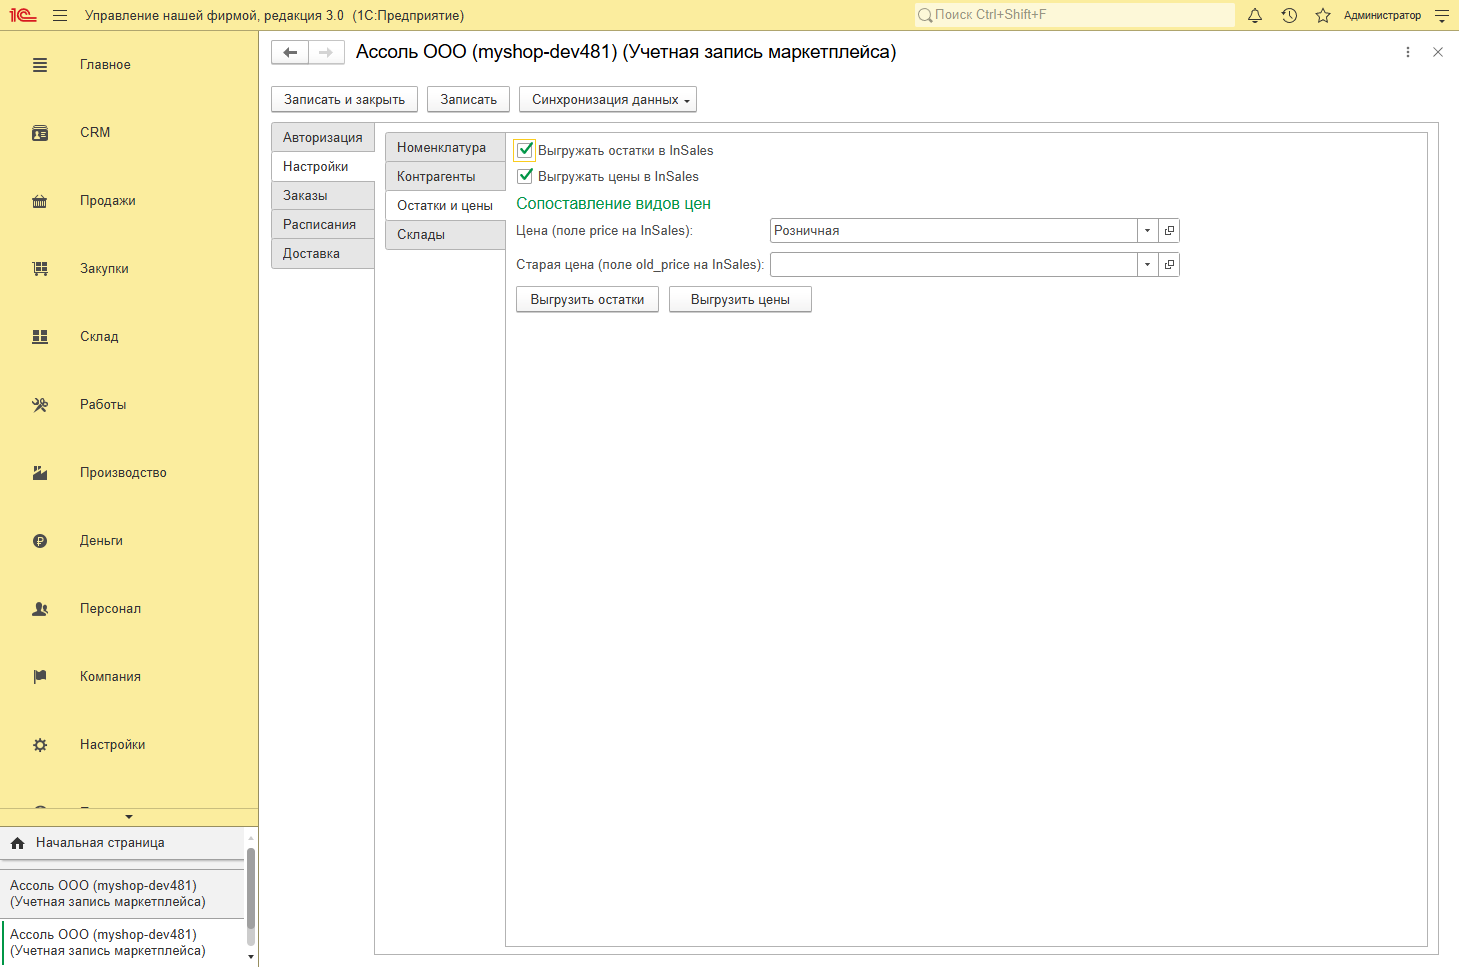Click scroll-up arrow of open windows panel

(251, 837)
